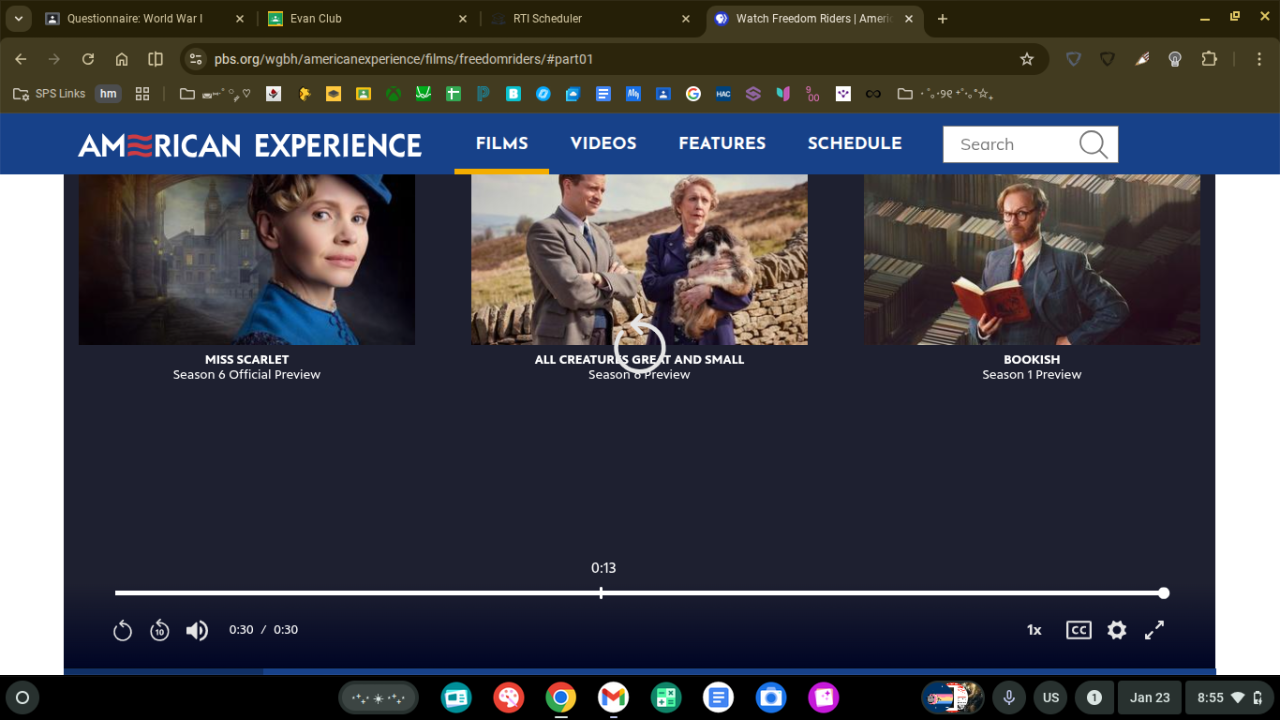Open the paint palette app from the shelf
This screenshot has height=720, width=1280.
click(508, 698)
